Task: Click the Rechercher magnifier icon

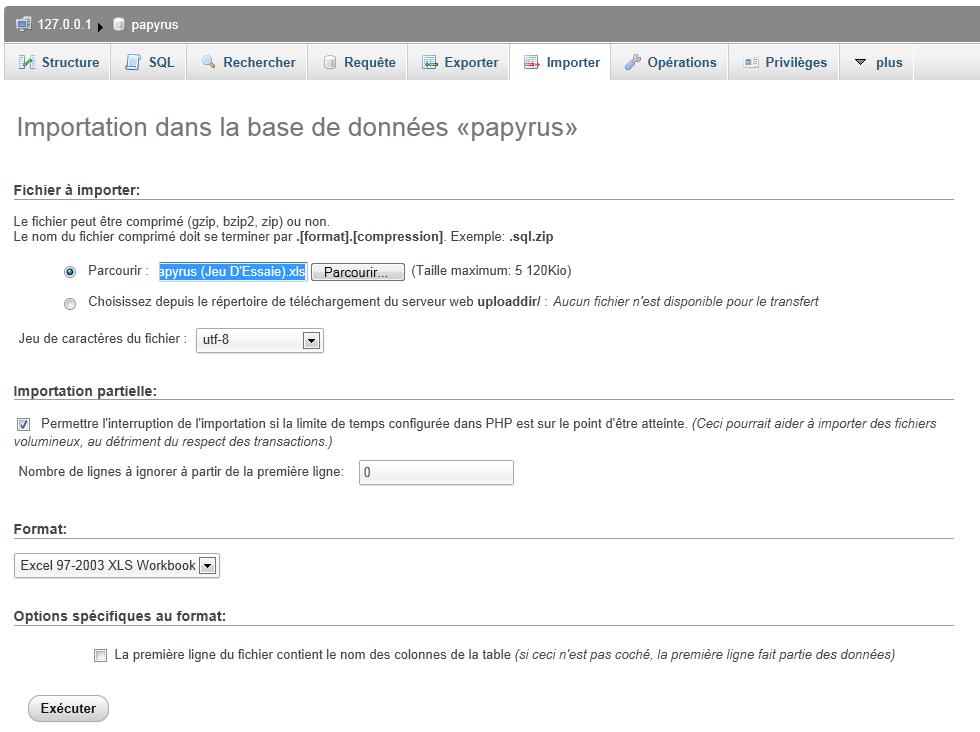Action: point(208,62)
